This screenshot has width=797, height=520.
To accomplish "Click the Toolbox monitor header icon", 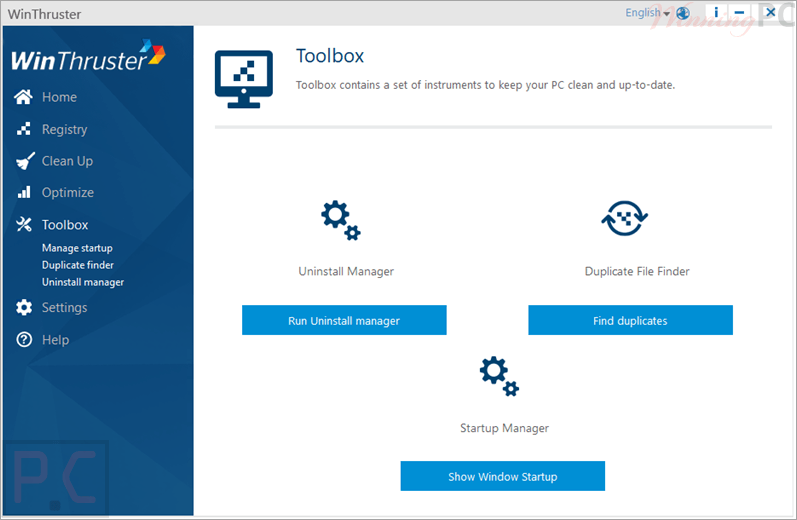I will [244, 79].
